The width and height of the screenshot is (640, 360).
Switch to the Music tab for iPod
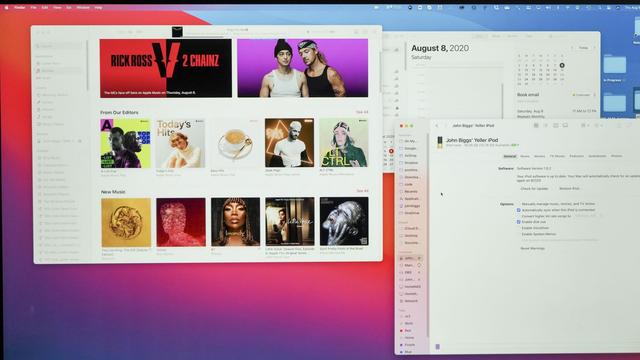coord(525,156)
